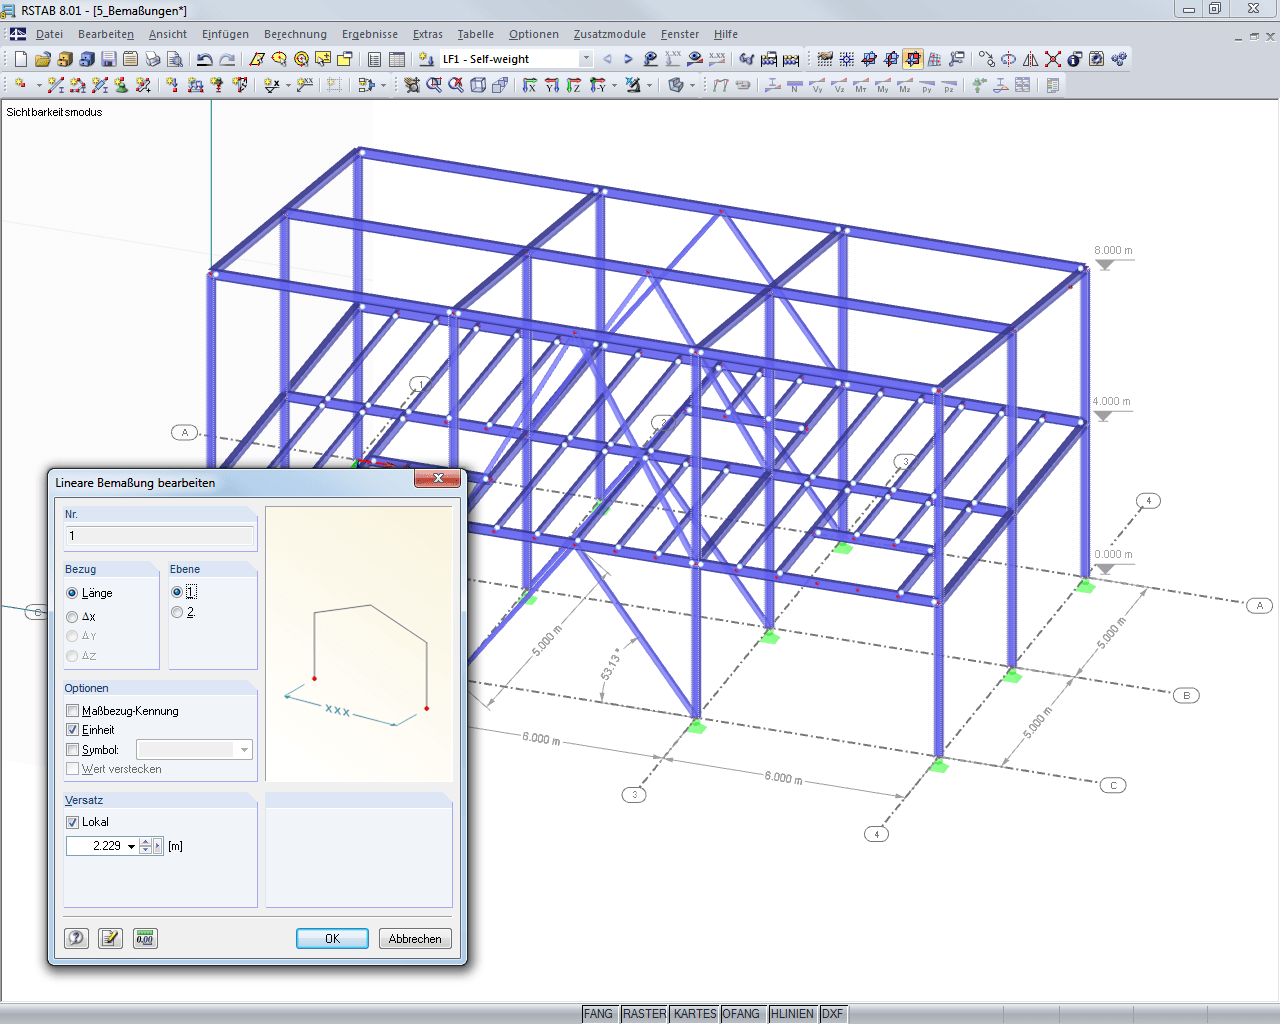Select the Δx radio button under Bezug
This screenshot has width=1280, height=1024.
[x=71, y=616]
